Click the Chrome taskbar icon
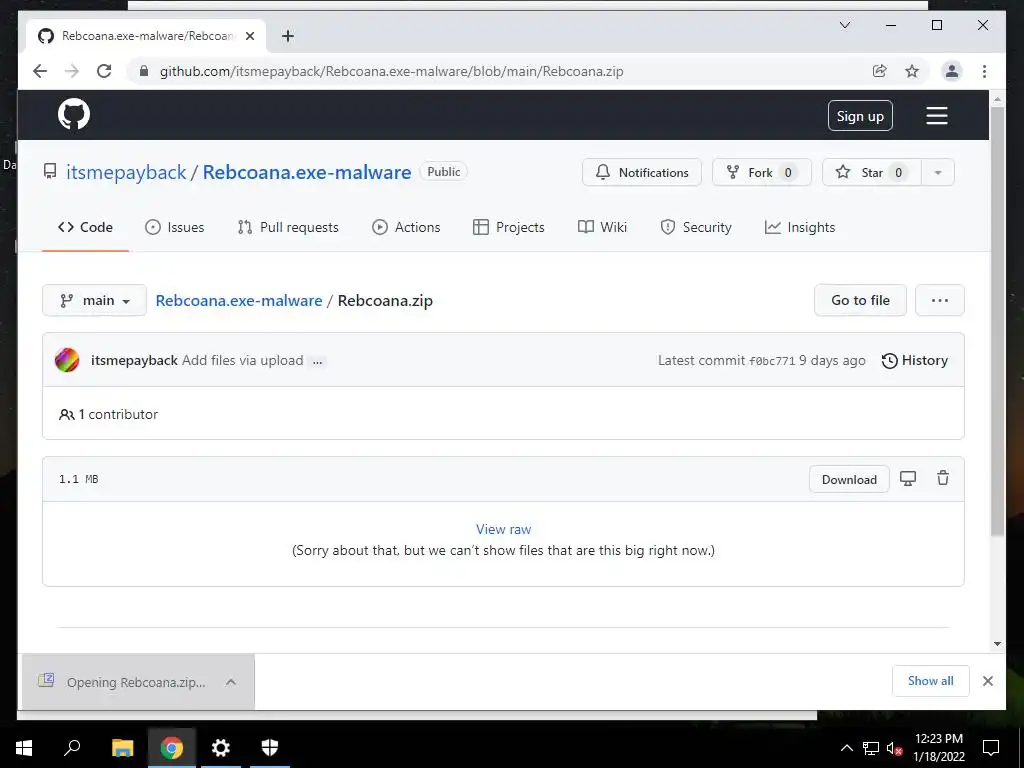 point(172,748)
